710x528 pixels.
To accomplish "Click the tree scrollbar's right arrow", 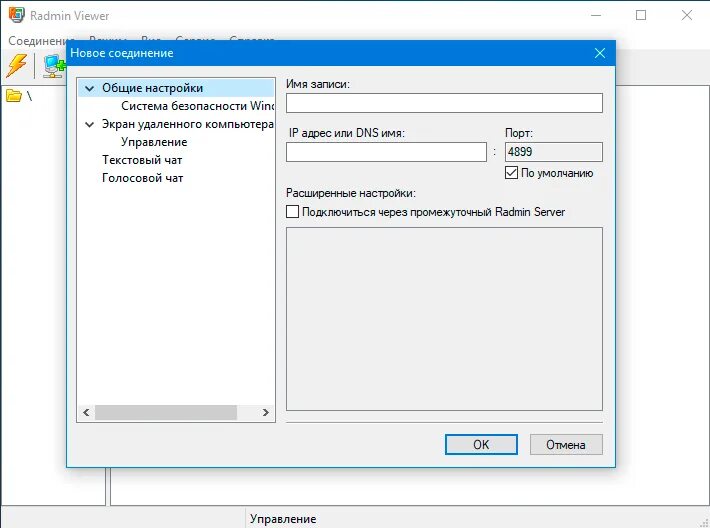I will pos(266,413).
